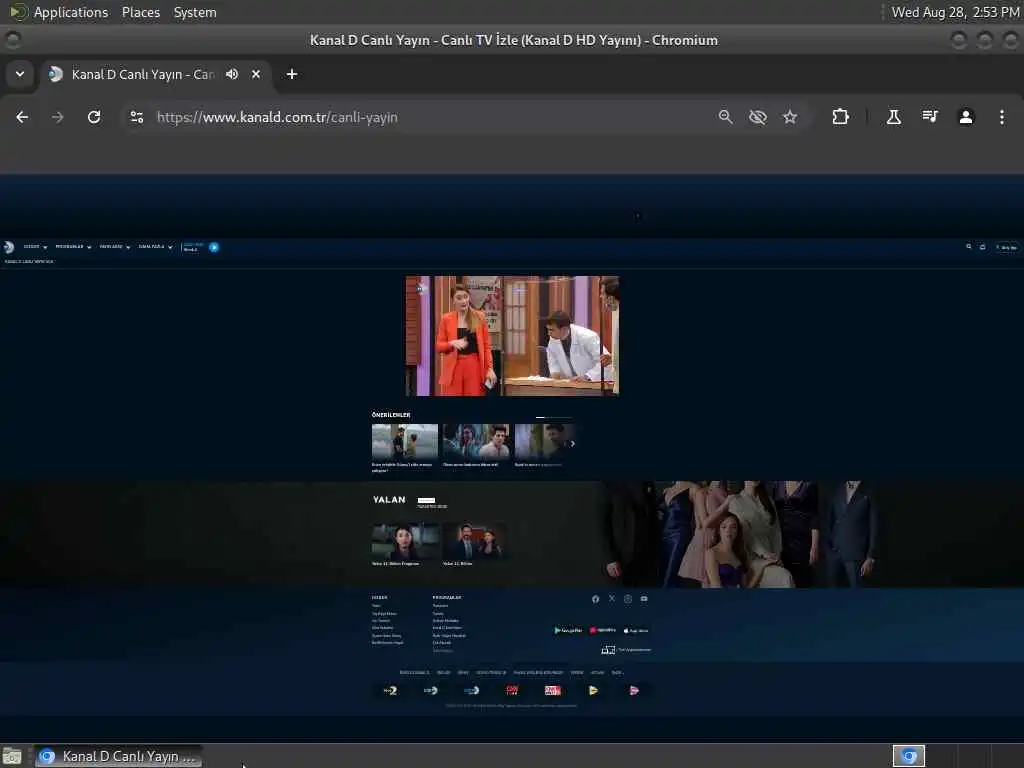The height and width of the screenshot is (768, 1024).
Task: Click the AppGallery store badge
Action: [x=603, y=630]
